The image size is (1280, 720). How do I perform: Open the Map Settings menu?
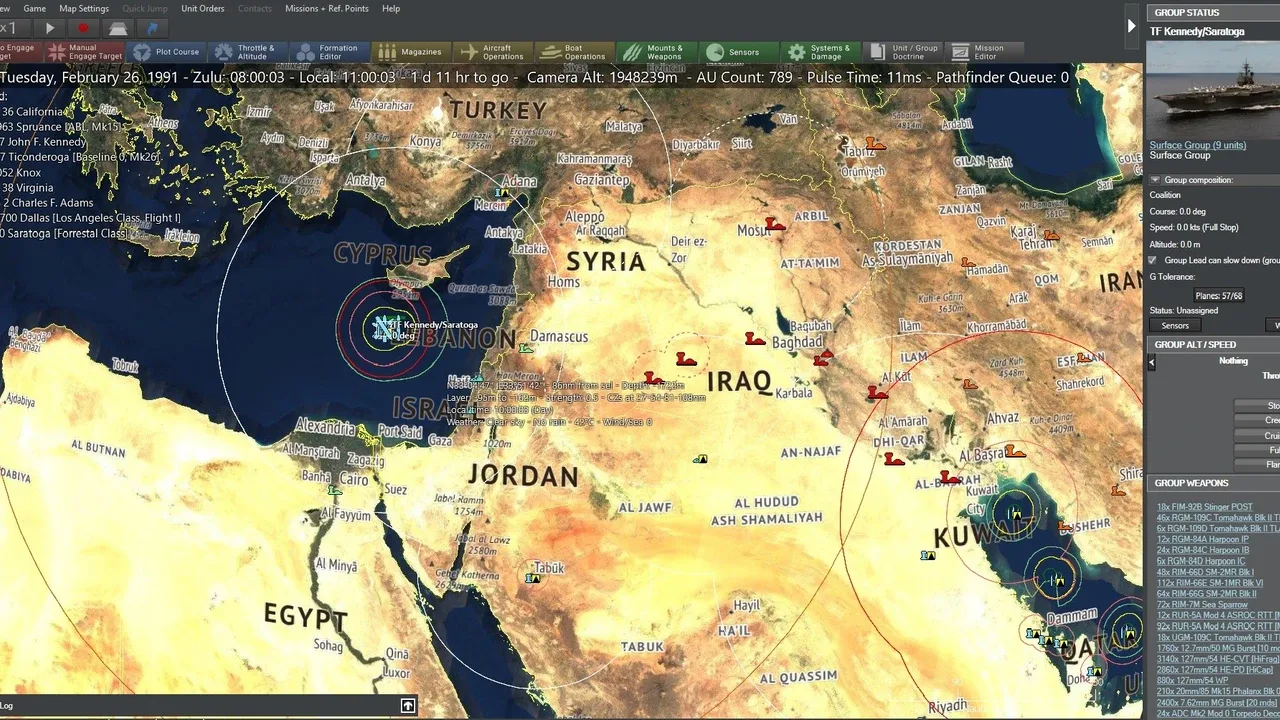84,8
